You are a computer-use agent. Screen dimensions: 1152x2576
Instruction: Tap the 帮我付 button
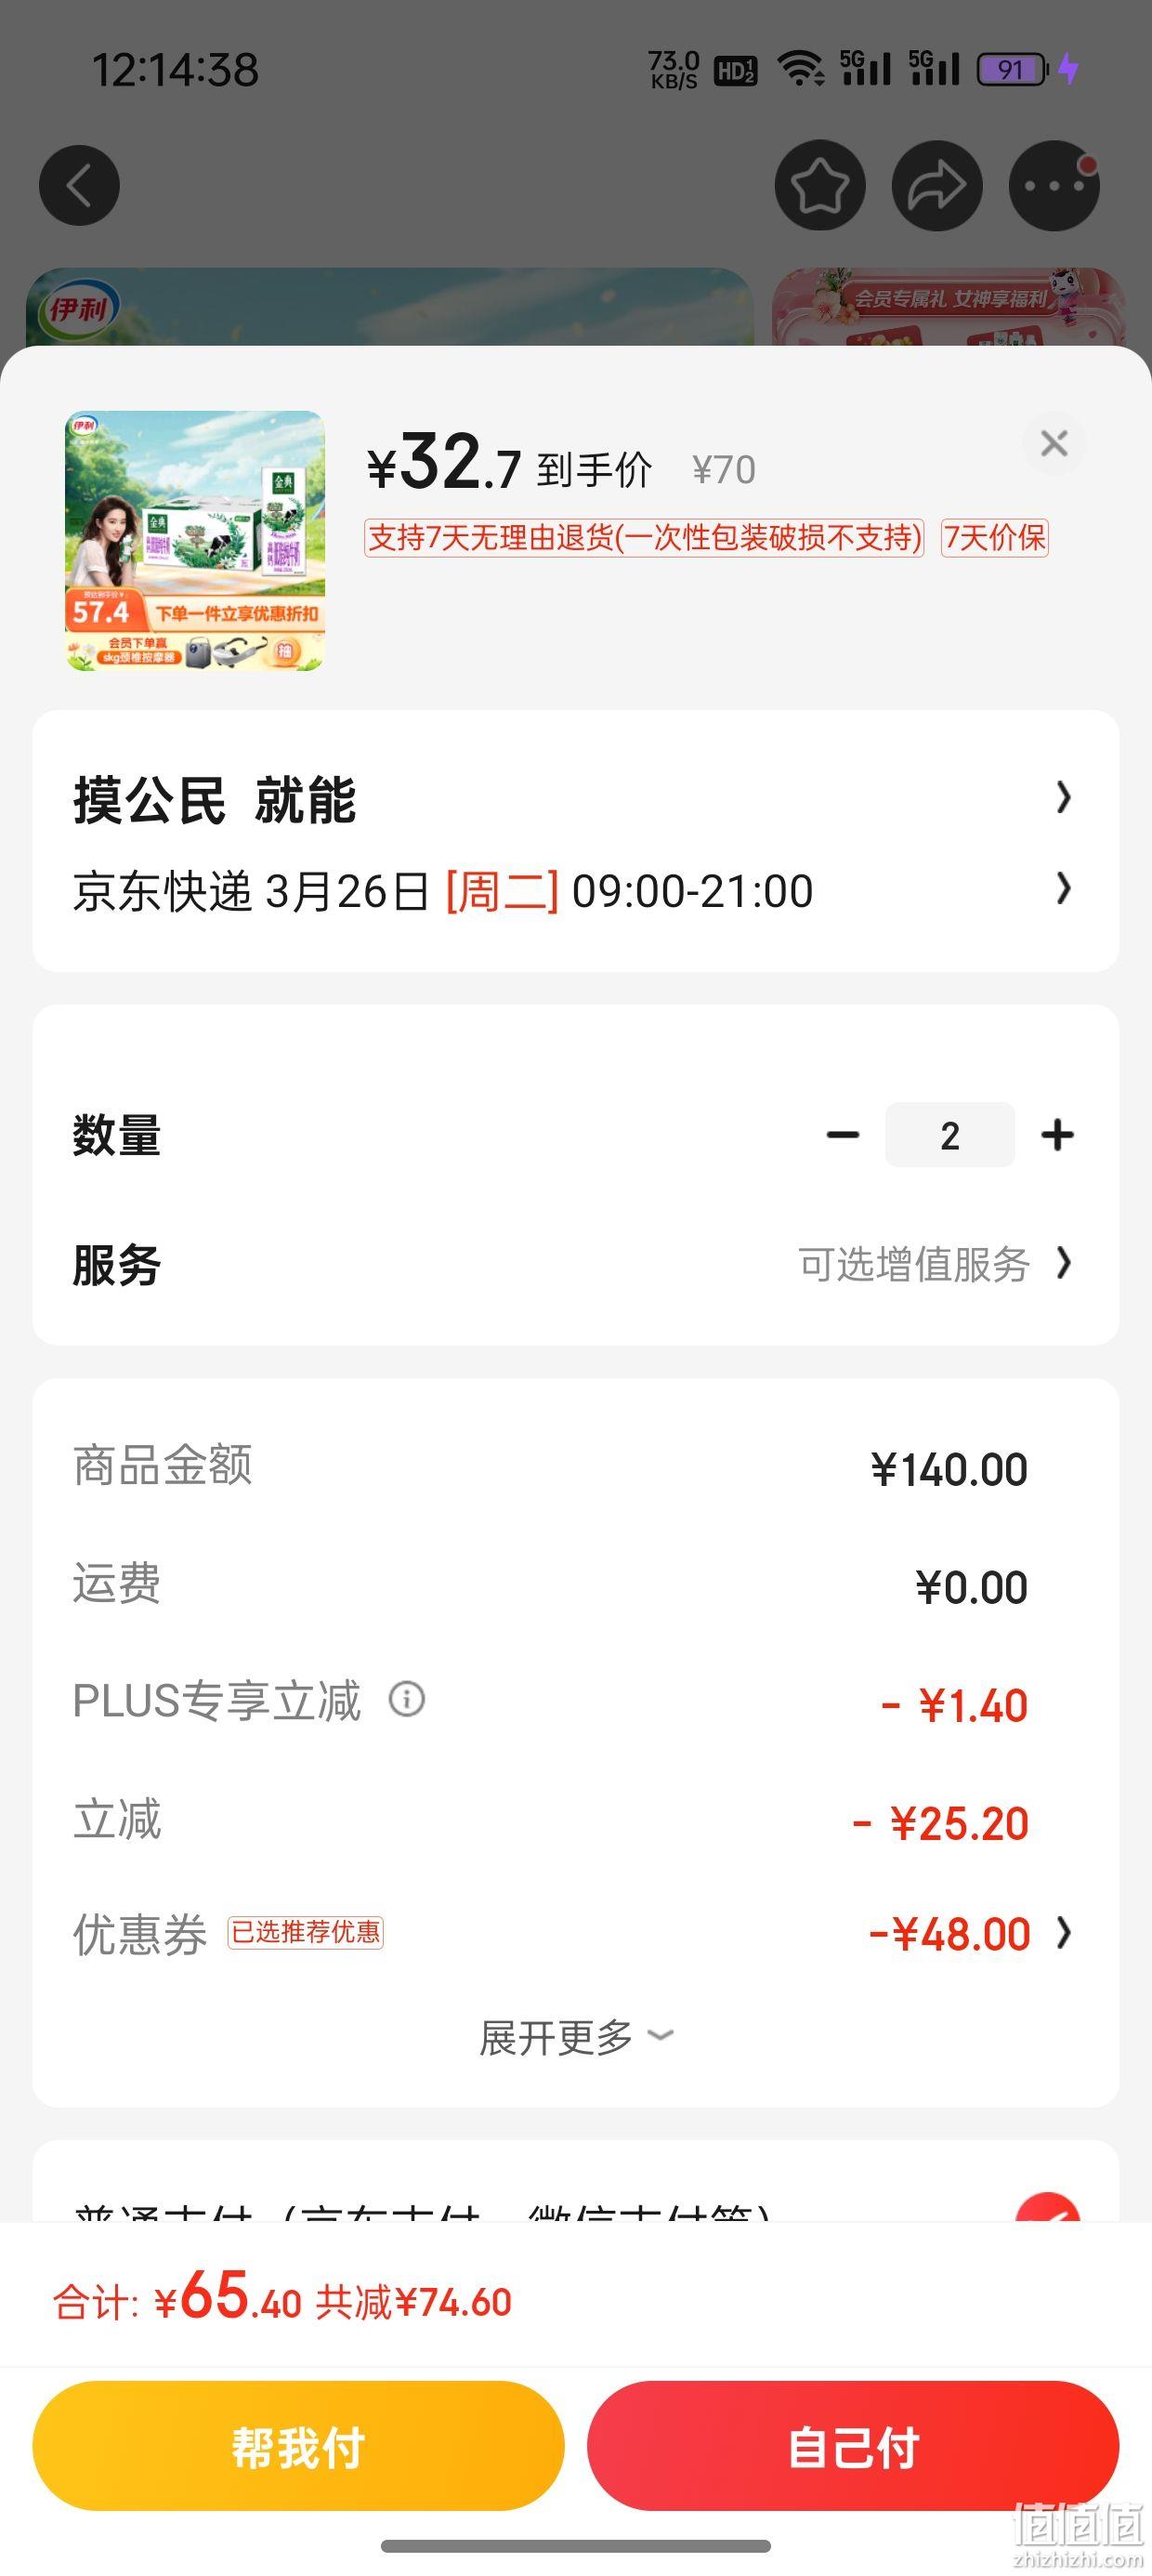pos(298,2446)
